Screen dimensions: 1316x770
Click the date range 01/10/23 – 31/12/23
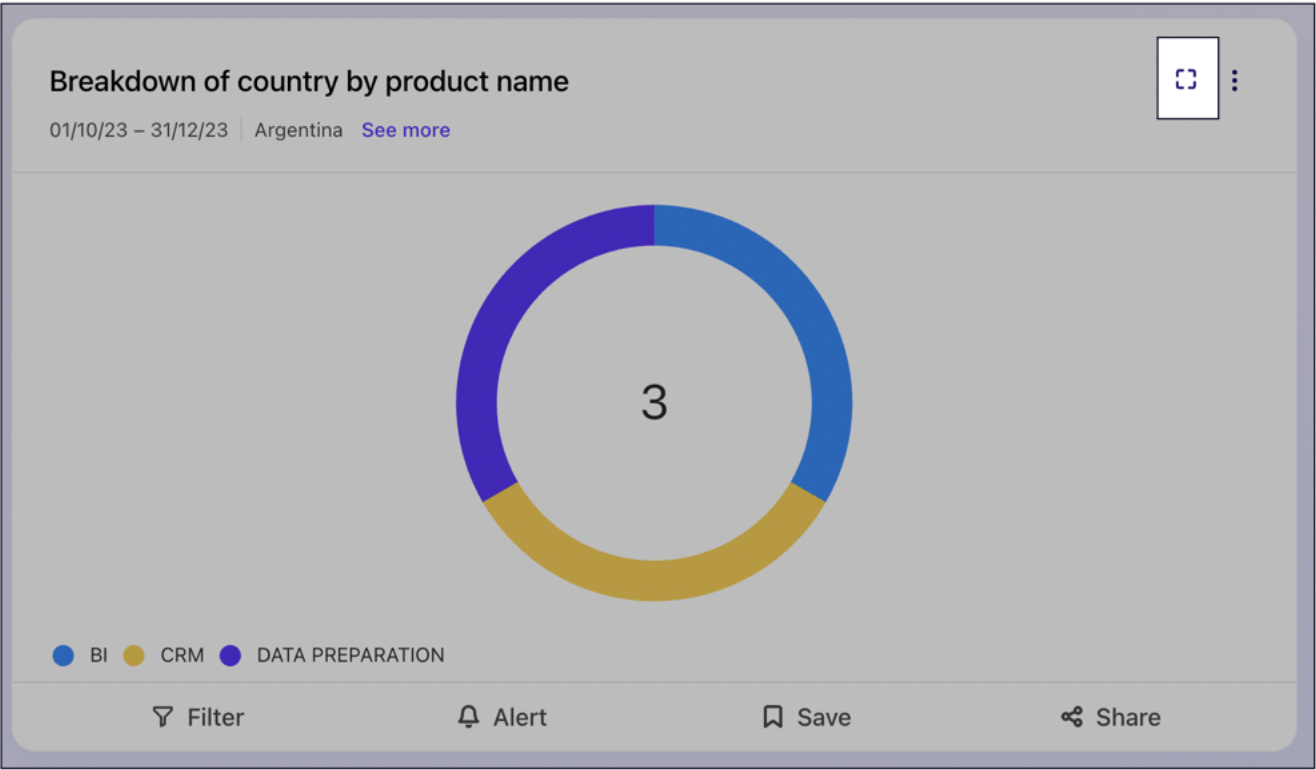tap(139, 130)
